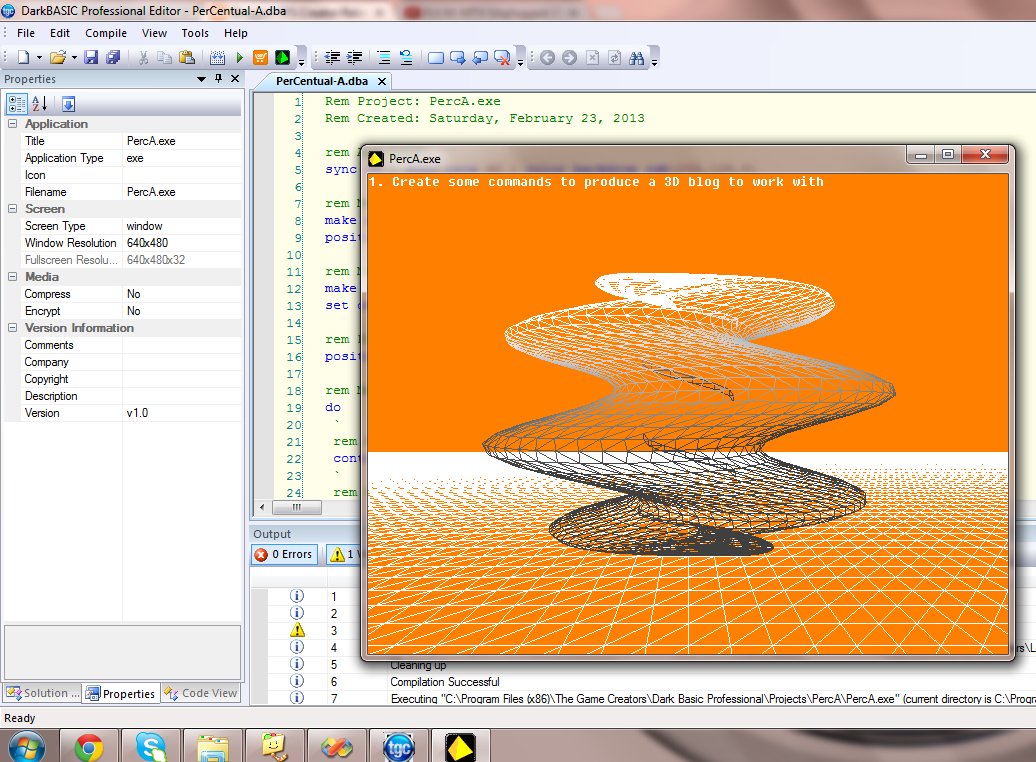
Task: Toggle the Properties panel auto-hide pin
Action: coord(218,79)
